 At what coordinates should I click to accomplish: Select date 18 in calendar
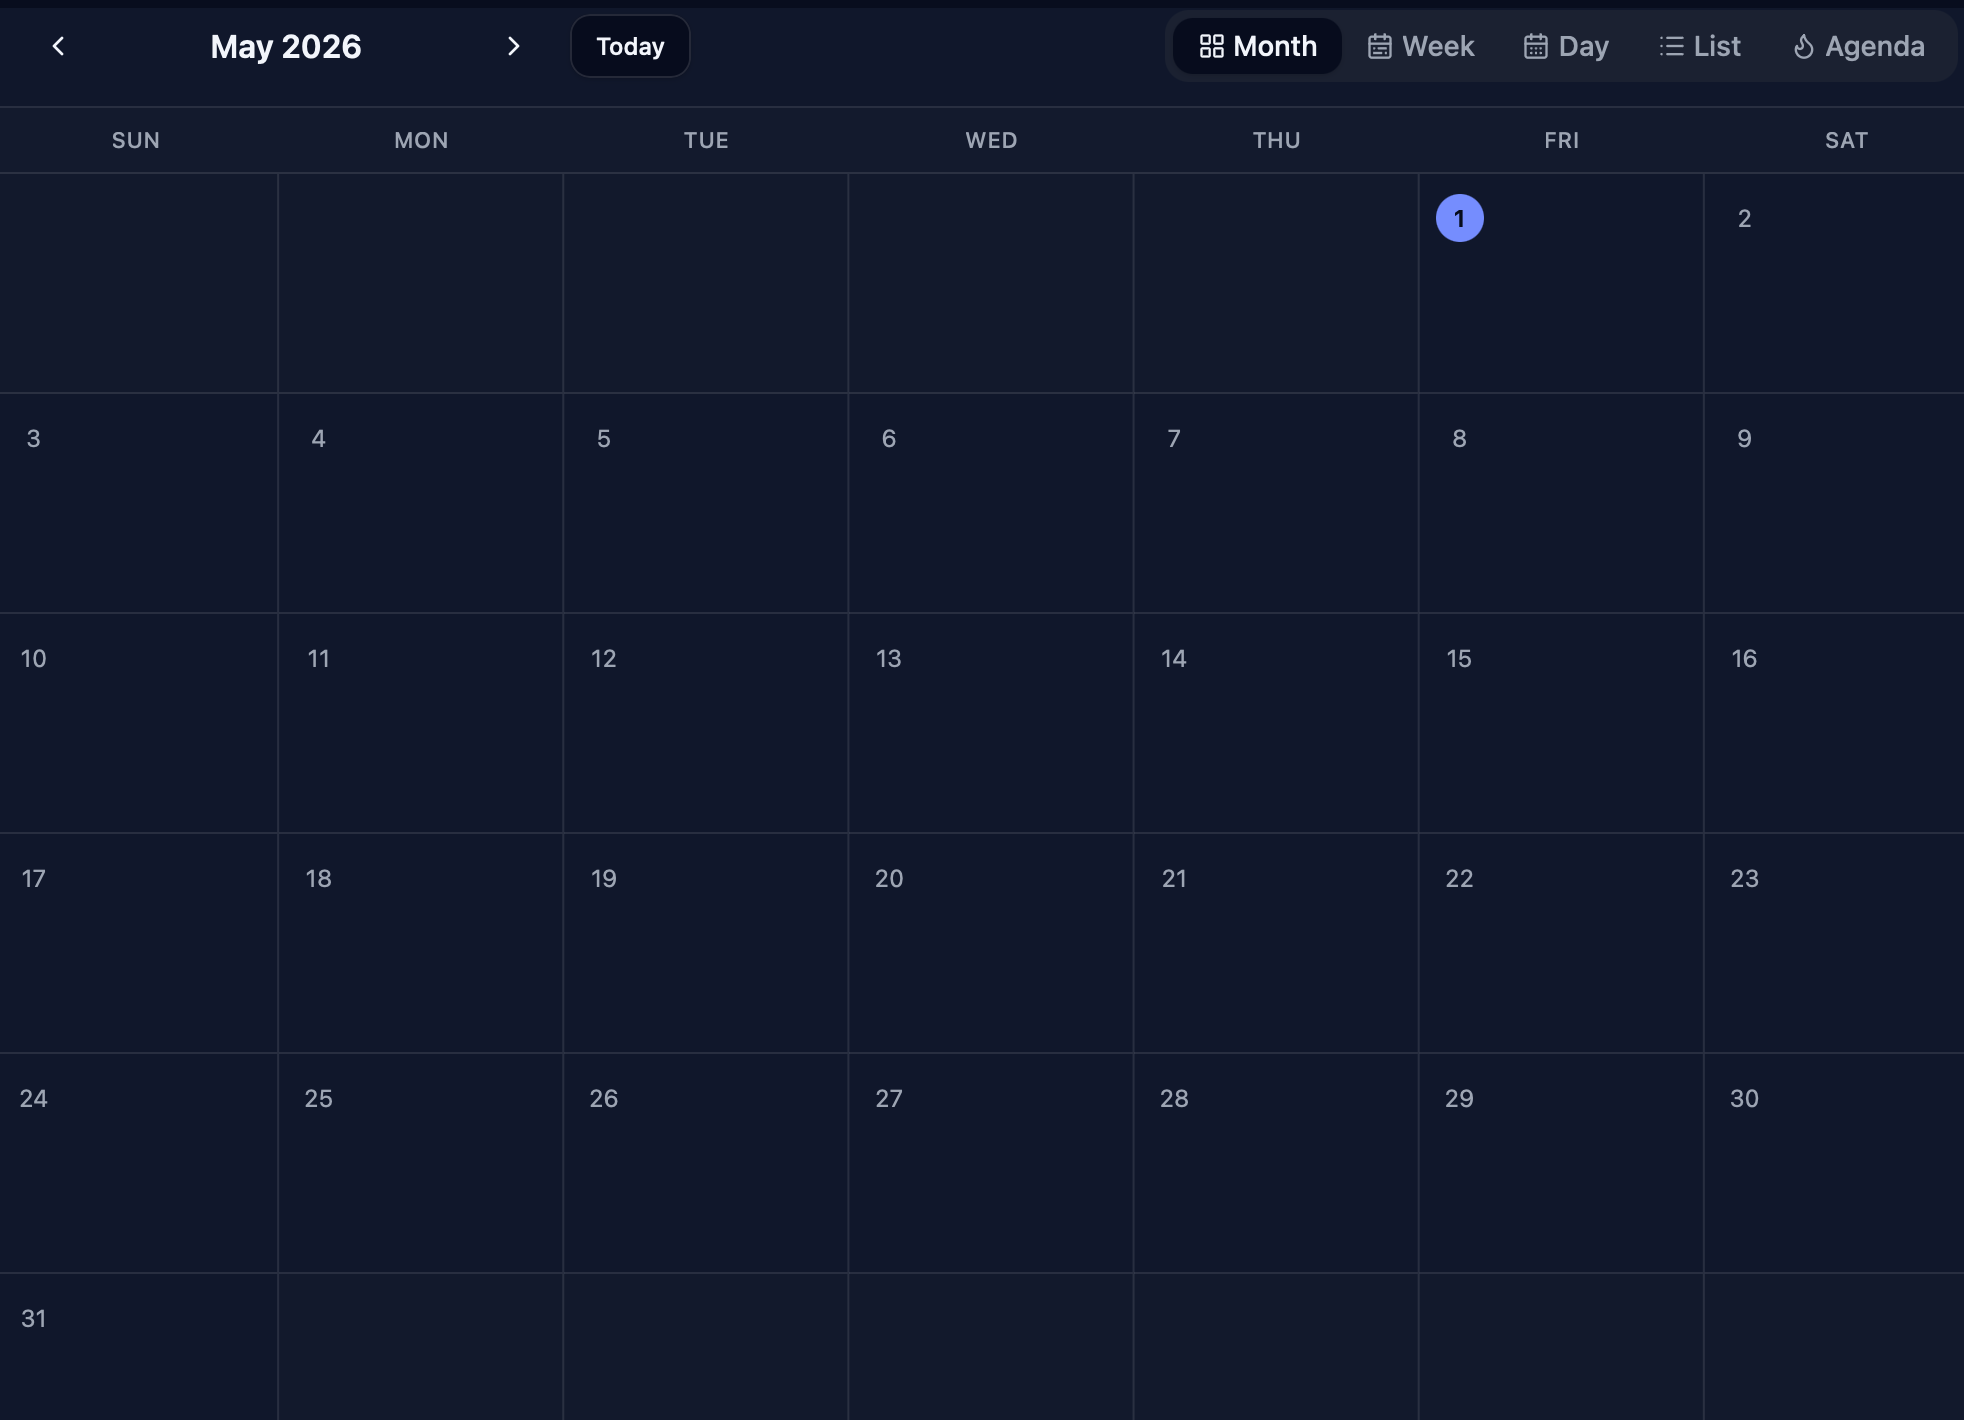(x=318, y=878)
